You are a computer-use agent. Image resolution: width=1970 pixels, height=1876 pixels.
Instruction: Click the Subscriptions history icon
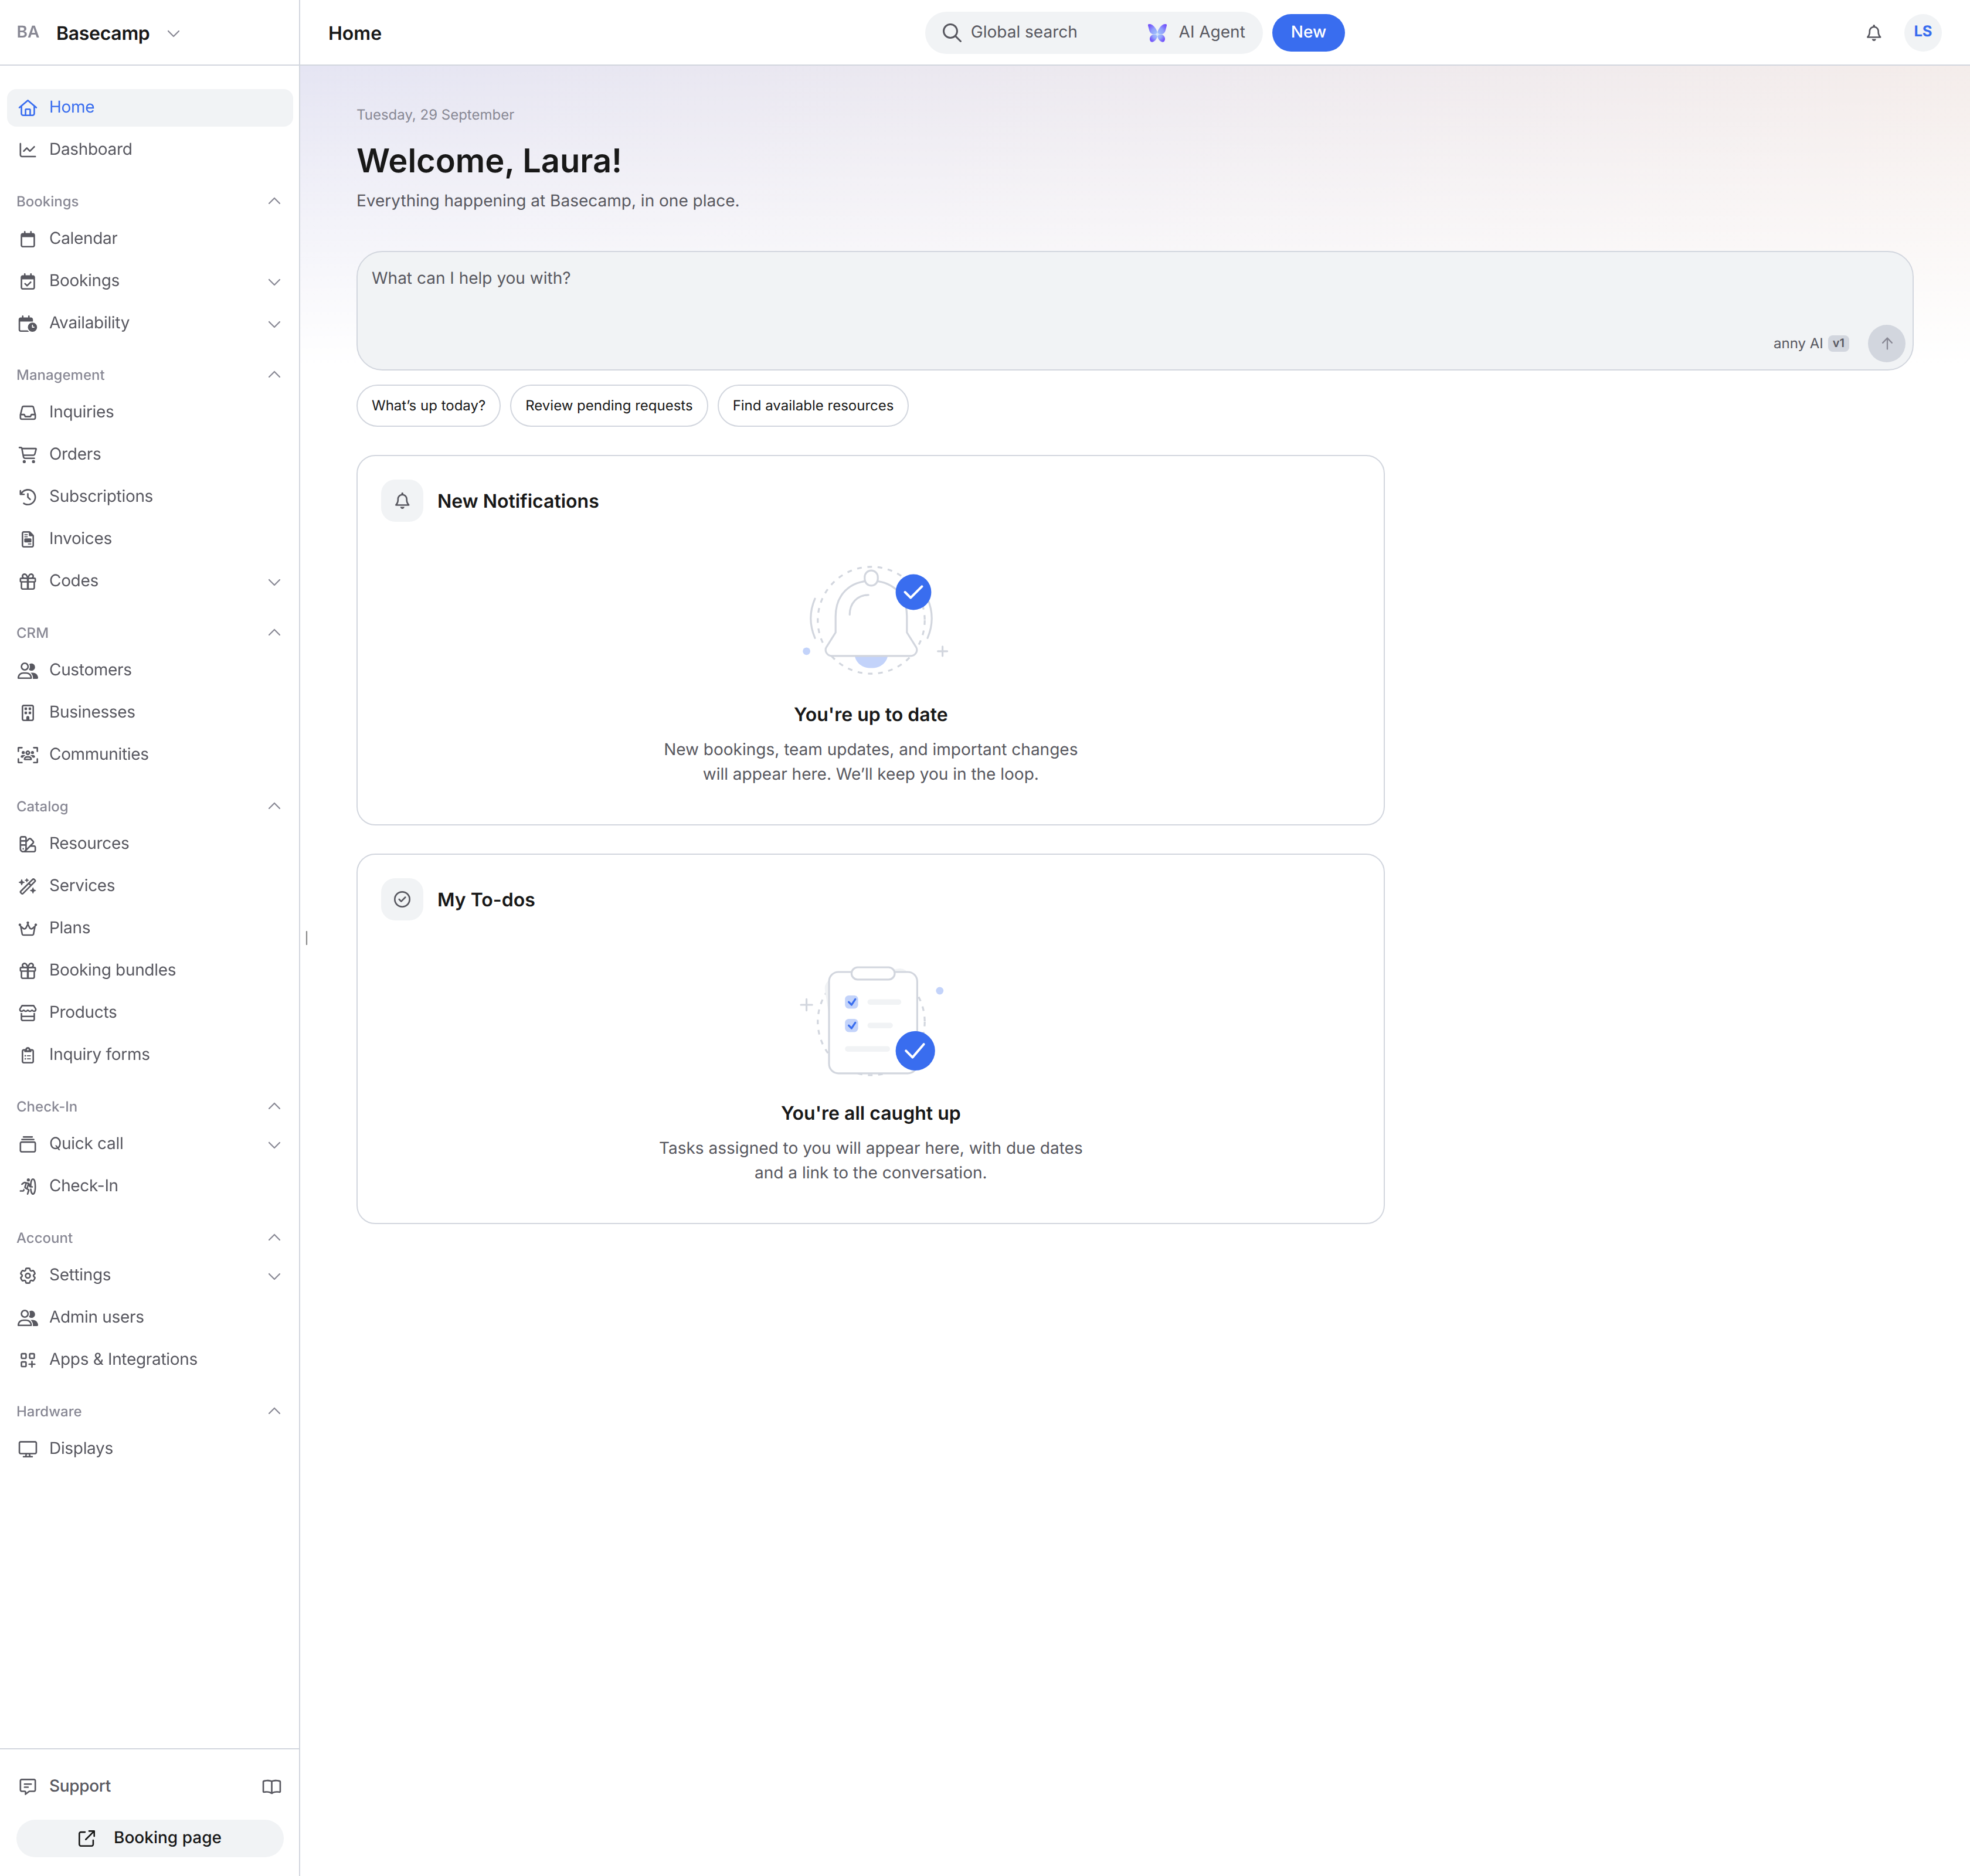tap(28, 497)
